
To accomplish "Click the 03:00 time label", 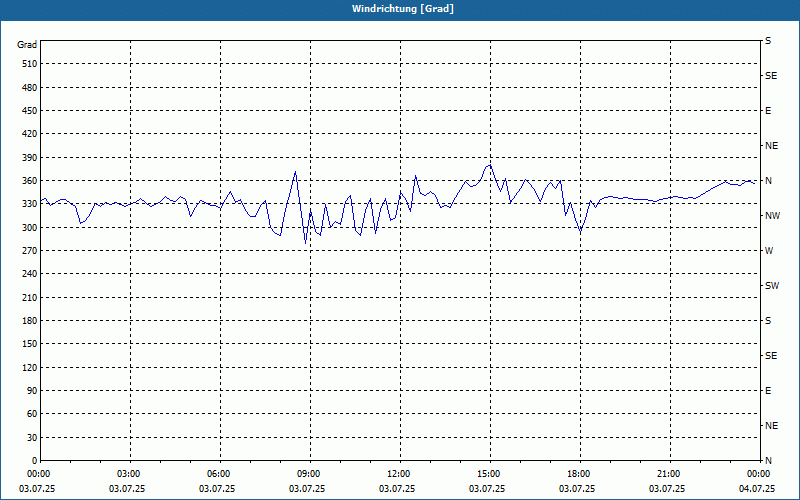I will coord(129,474).
